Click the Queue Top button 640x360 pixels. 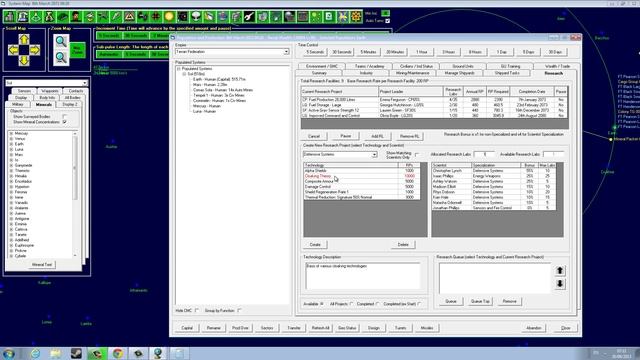point(480,301)
